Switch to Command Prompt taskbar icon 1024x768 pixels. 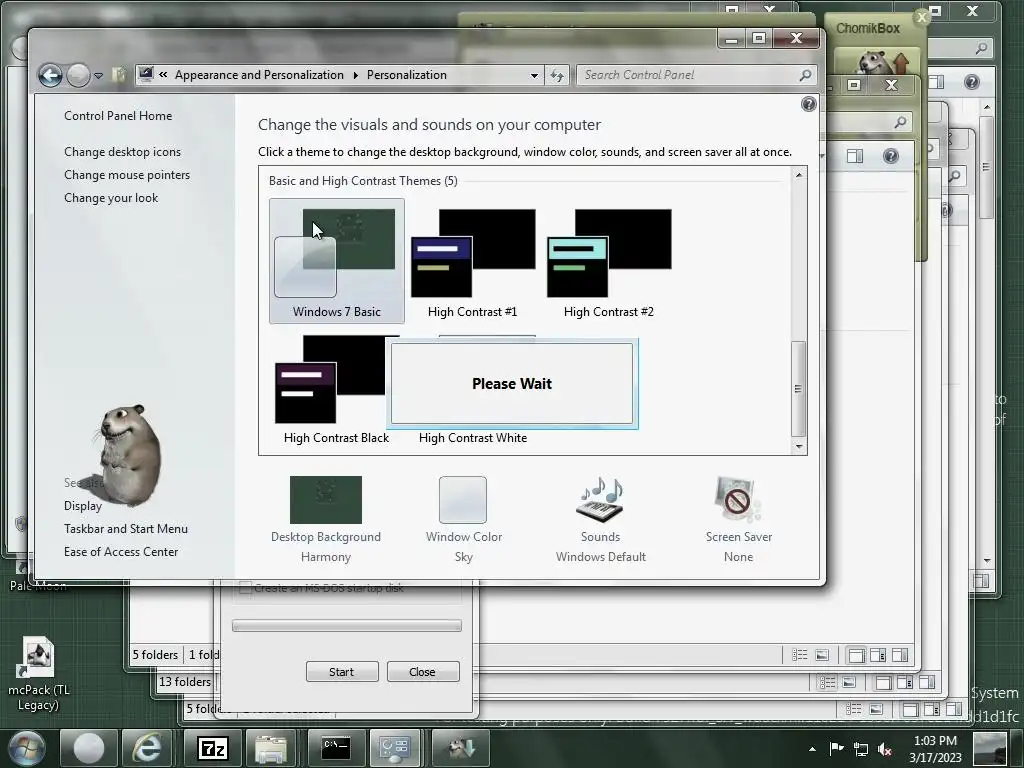336,747
